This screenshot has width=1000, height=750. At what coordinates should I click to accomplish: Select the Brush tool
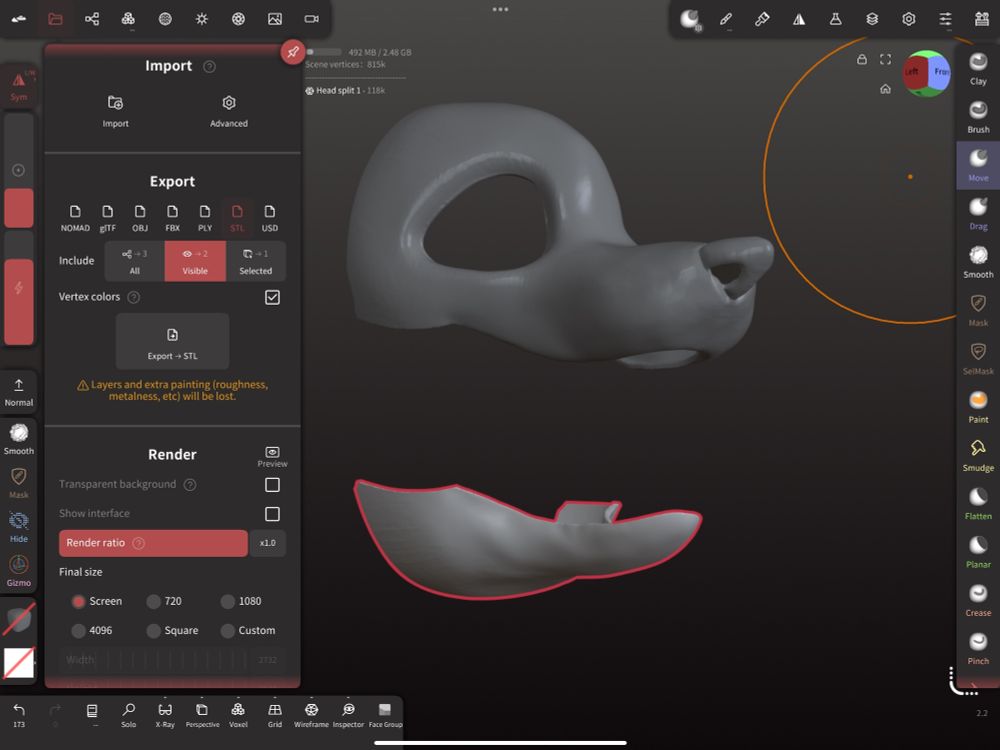[978, 117]
